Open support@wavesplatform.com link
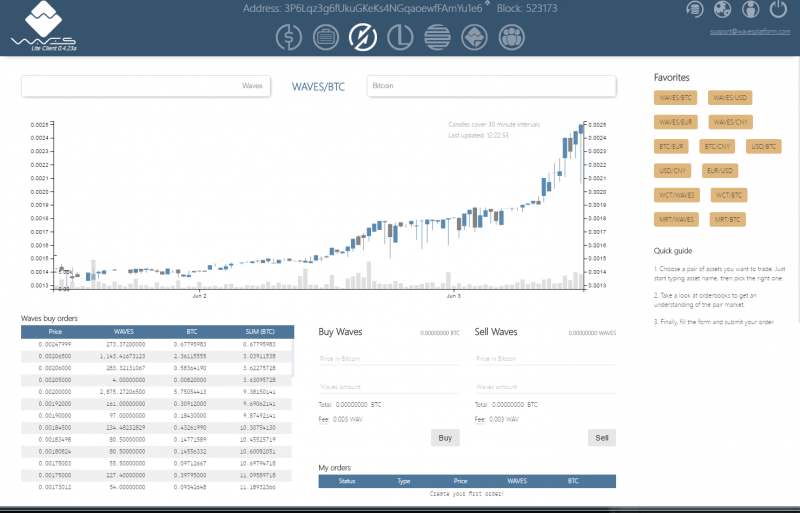Image resolution: width=800 pixels, height=513 pixels. tap(749, 32)
